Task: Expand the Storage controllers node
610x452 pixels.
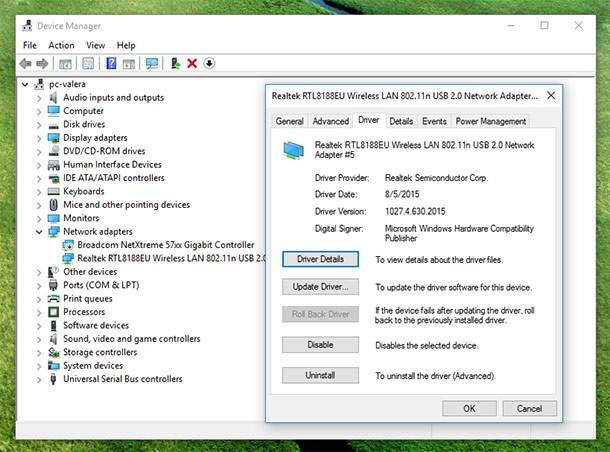Action: coord(39,352)
